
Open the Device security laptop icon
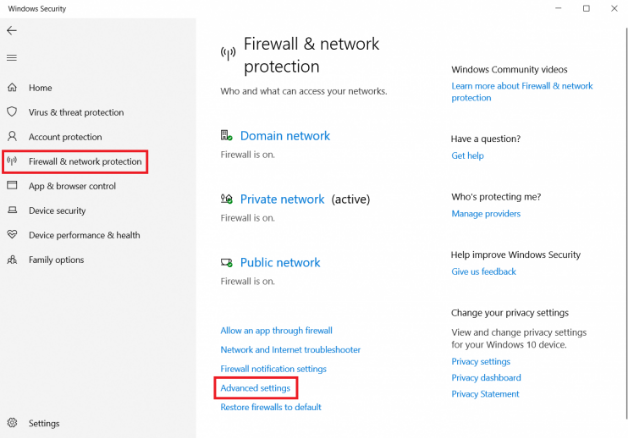coord(12,210)
